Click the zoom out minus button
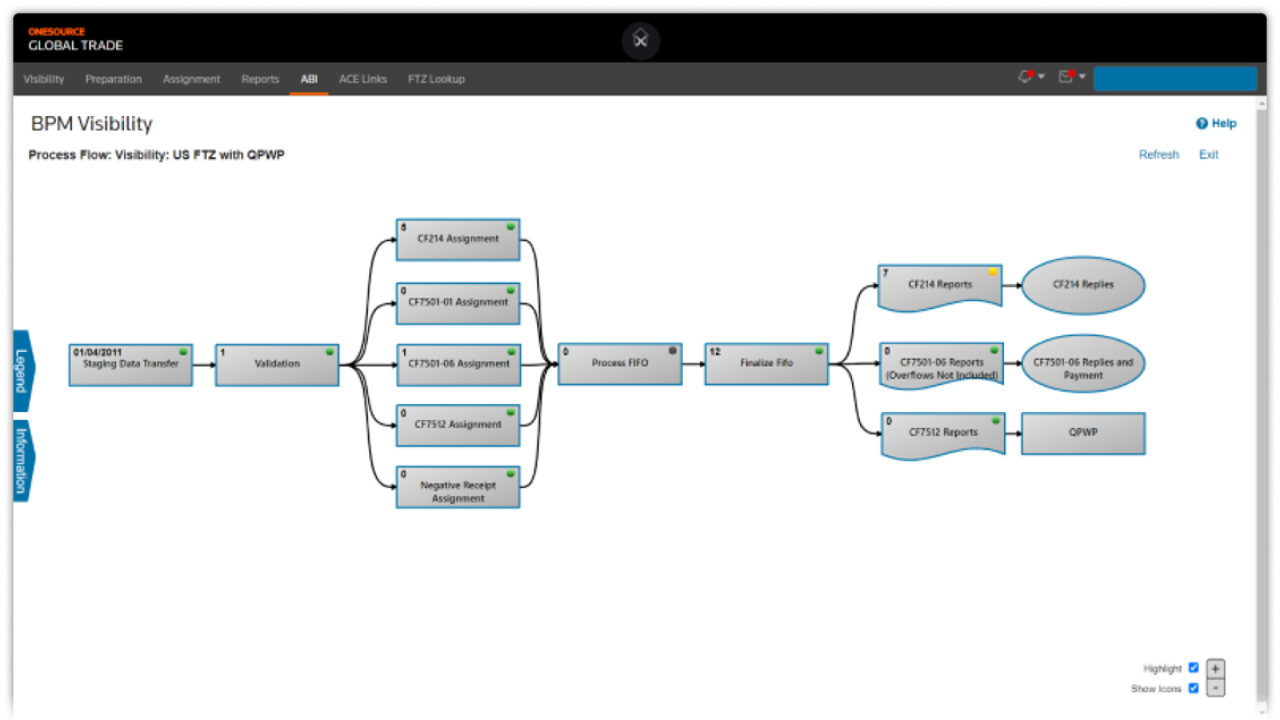 click(x=1215, y=688)
